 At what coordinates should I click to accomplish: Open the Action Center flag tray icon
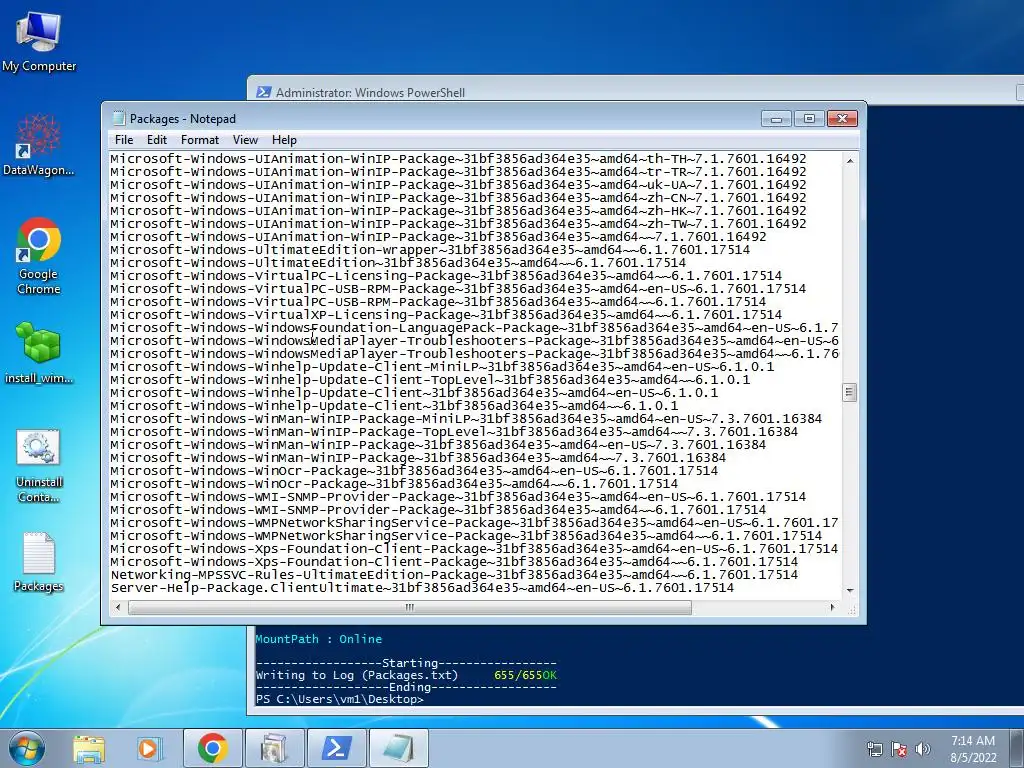tap(899, 749)
